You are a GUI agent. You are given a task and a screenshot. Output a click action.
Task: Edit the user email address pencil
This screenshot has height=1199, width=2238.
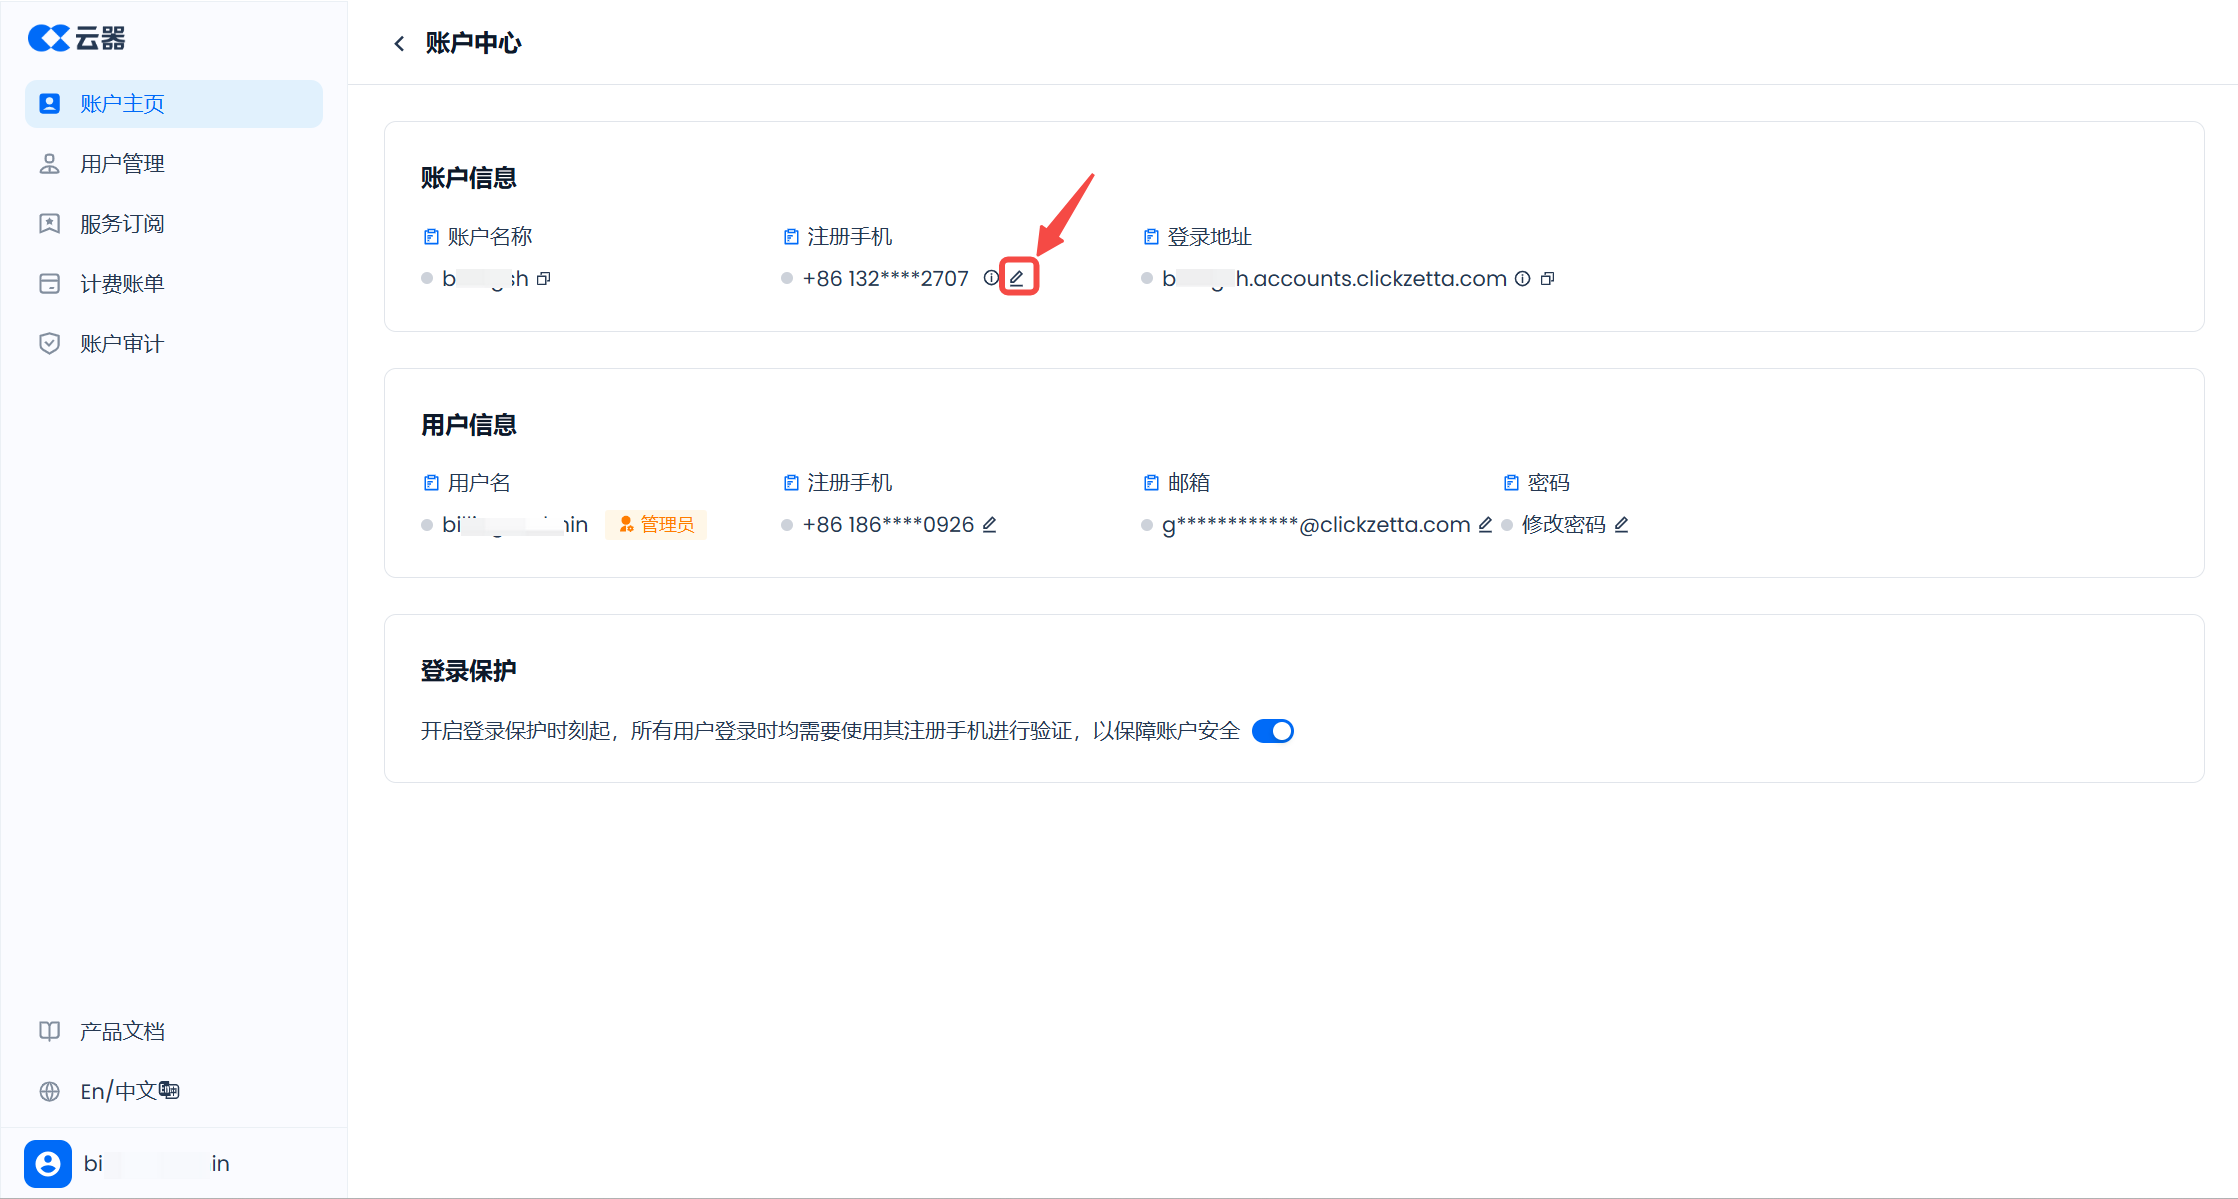(1485, 525)
